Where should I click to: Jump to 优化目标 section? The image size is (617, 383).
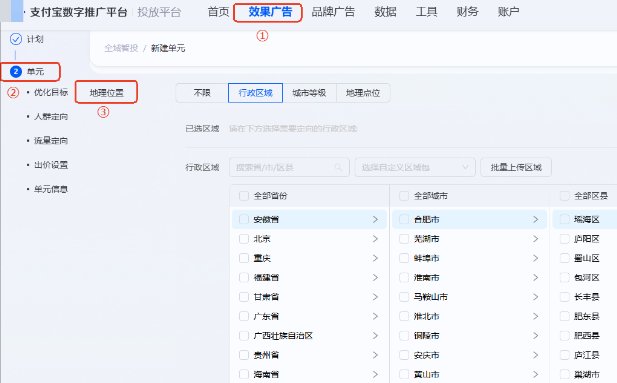[51, 93]
